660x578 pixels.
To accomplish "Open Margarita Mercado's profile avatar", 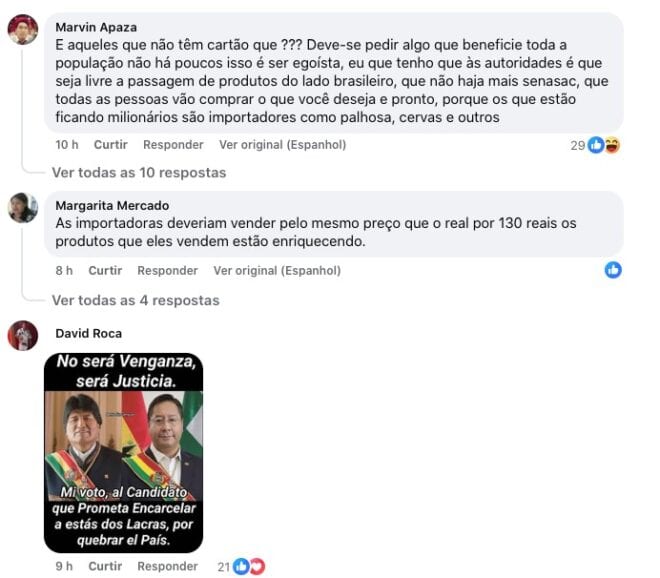I will coord(23,208).
